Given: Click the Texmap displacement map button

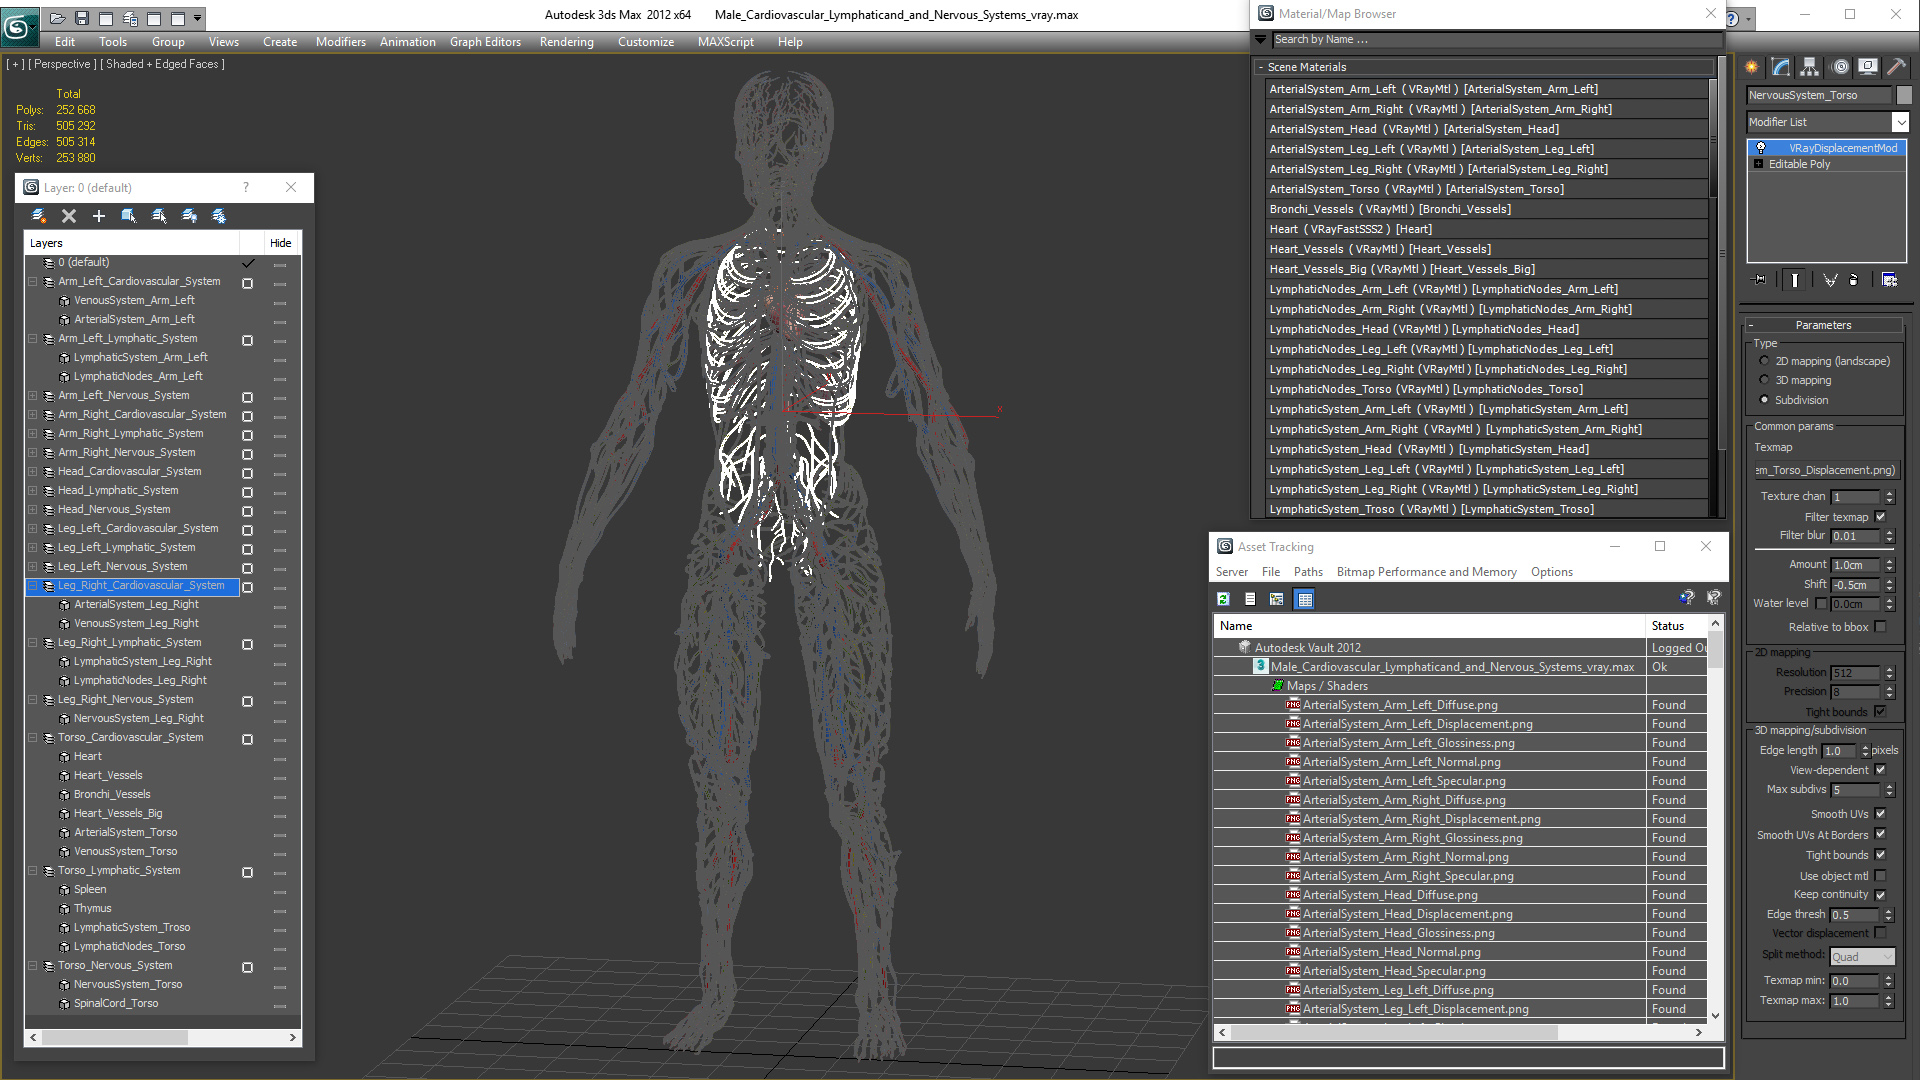Looking at the screenshot, I should (x=1826, y=470).
